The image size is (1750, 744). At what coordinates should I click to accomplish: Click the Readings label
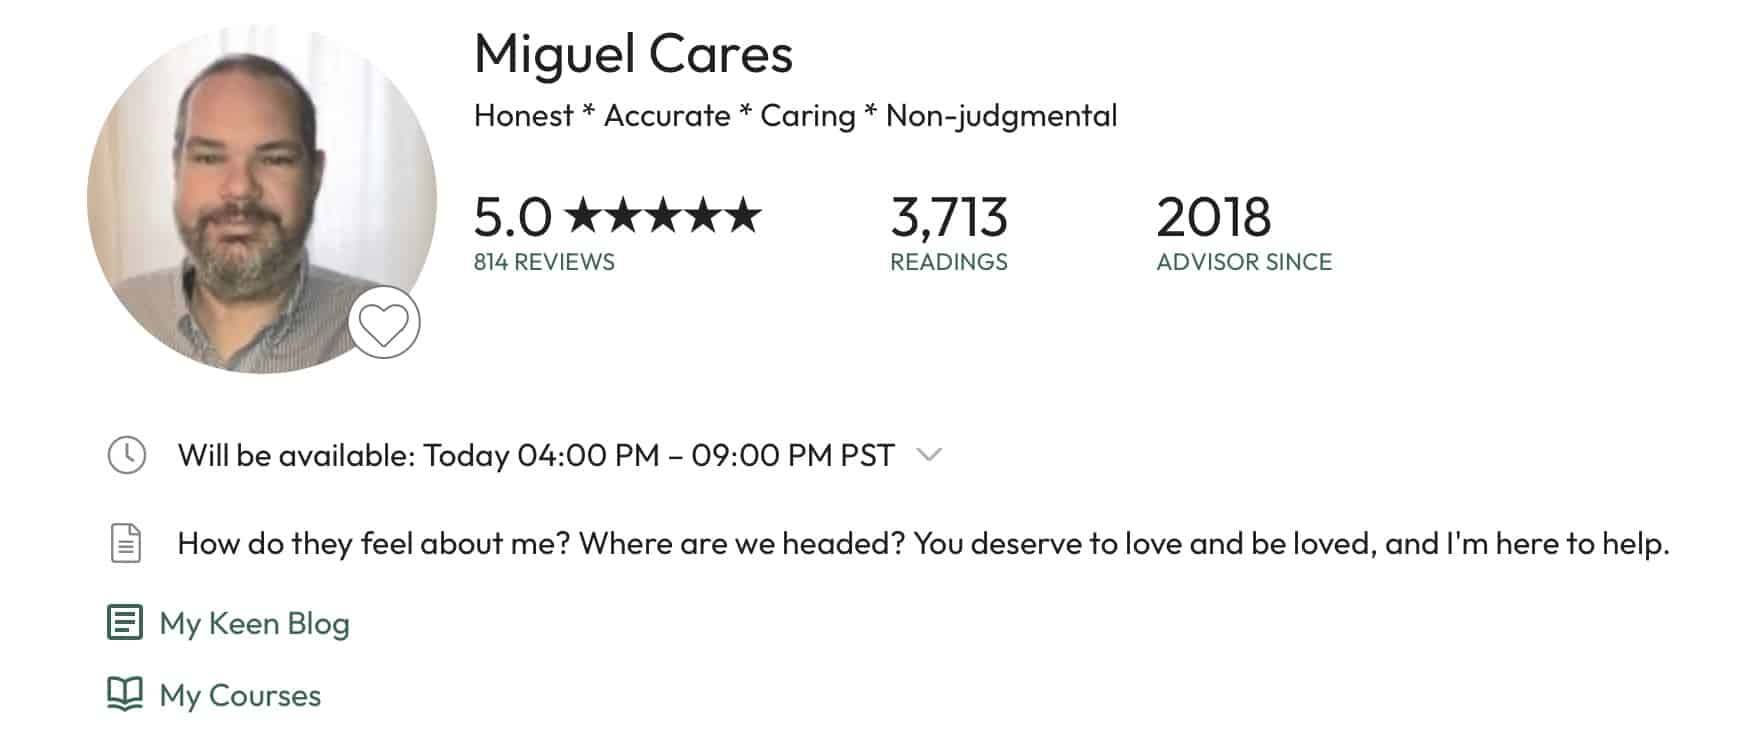949,262
